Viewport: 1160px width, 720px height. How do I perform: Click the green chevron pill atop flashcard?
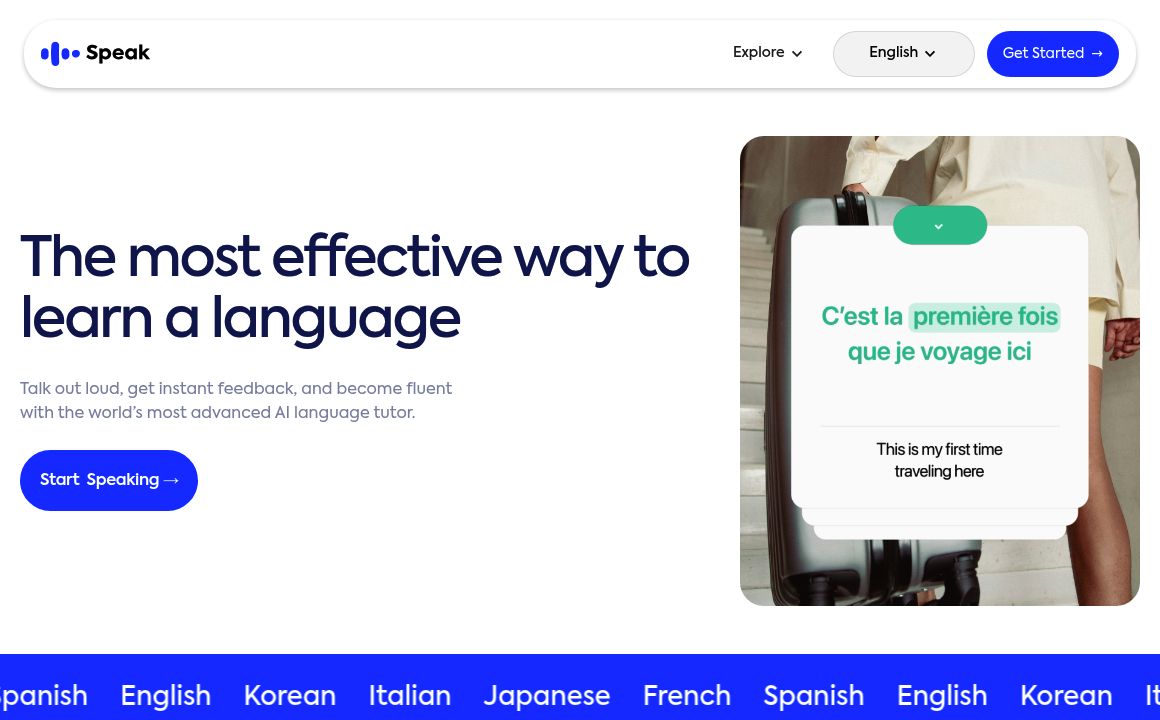(939, 226)
